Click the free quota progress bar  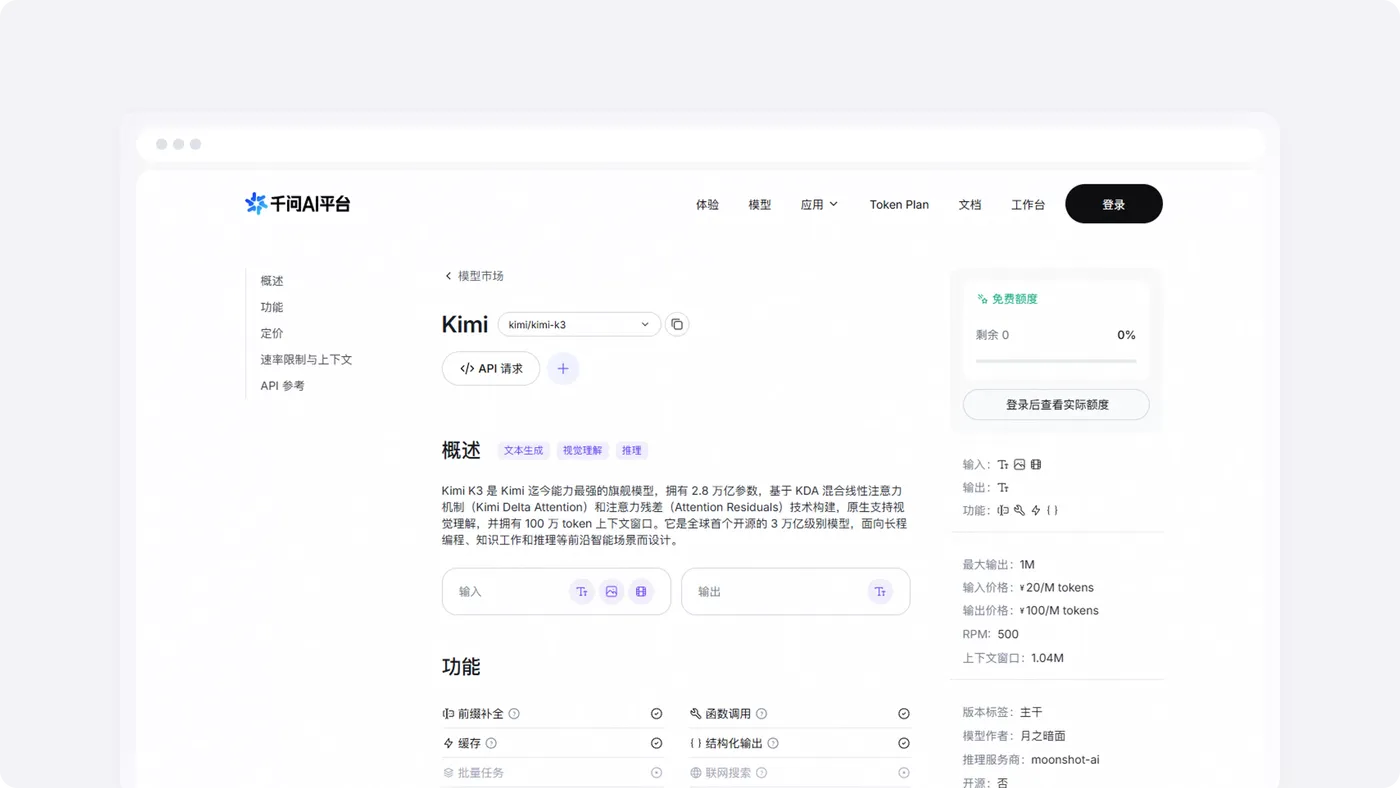(x=1056, y=360)
